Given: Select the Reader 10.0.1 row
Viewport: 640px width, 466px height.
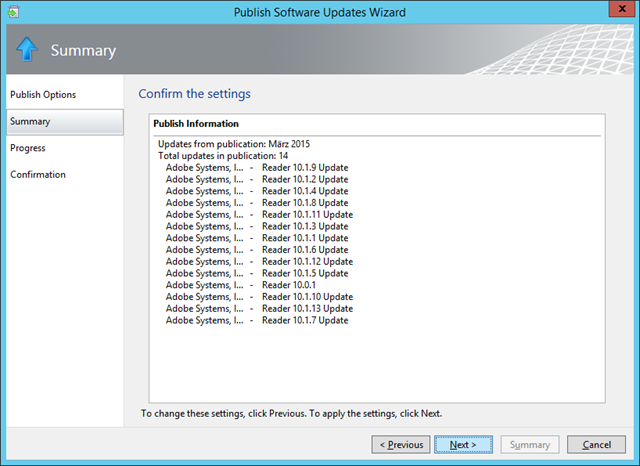Looking at the screenshot, I should click(x=240, y=285).
